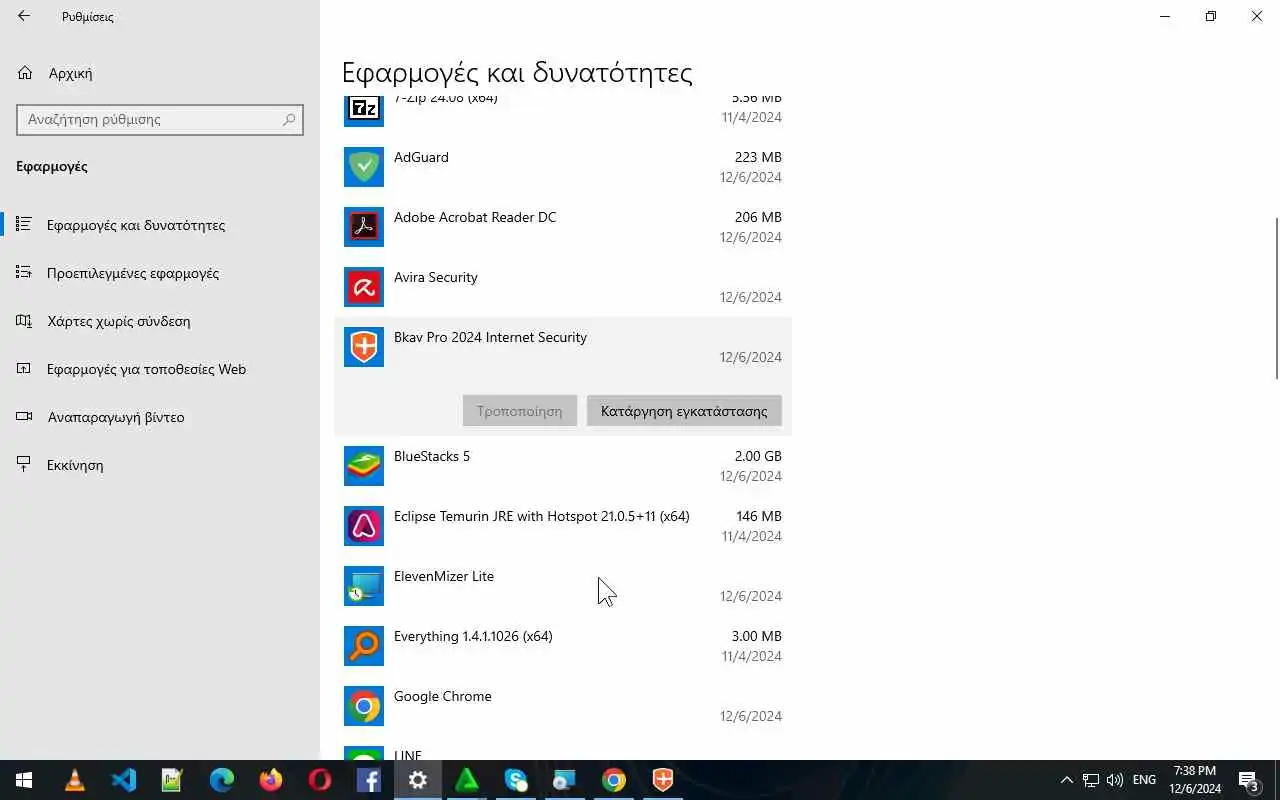Click the 206 MB size of Adobe Reader
Viewport: 1280px width, 800px height.
click(758, 217)
